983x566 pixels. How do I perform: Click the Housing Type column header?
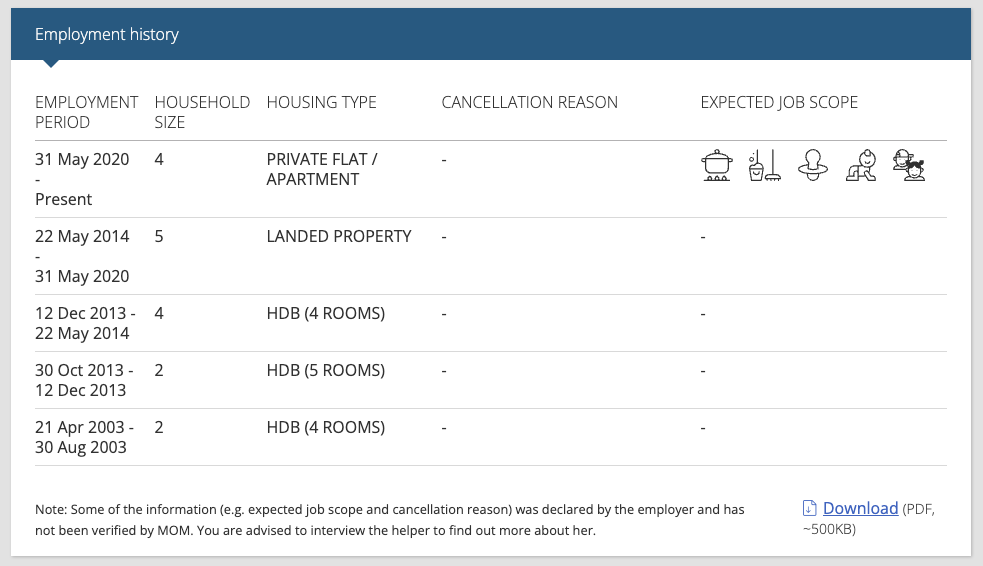322,102
